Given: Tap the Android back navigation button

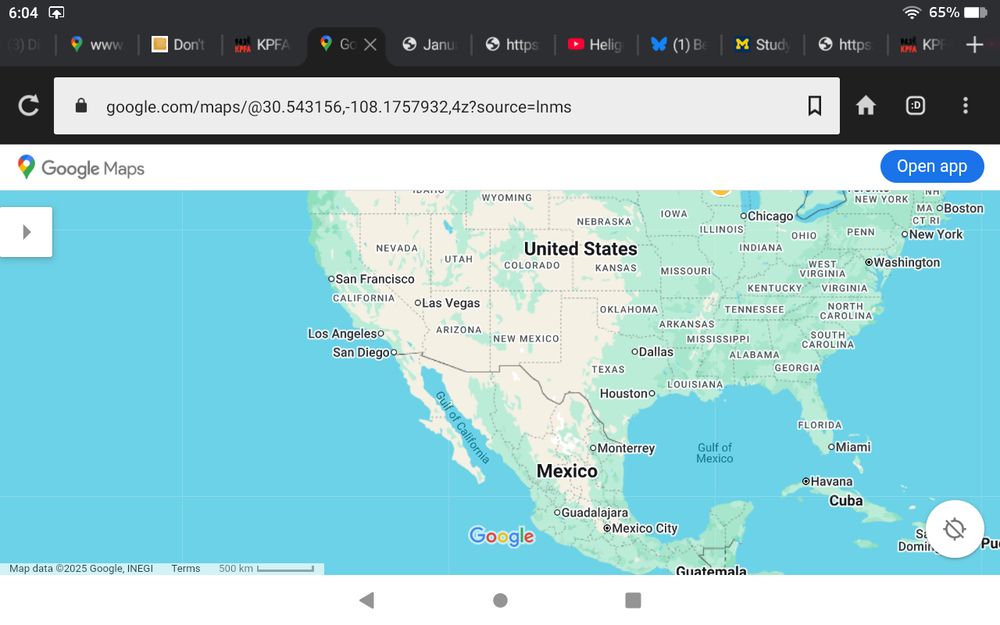Looking at the screenshot, I should click(x=367, y=600).
